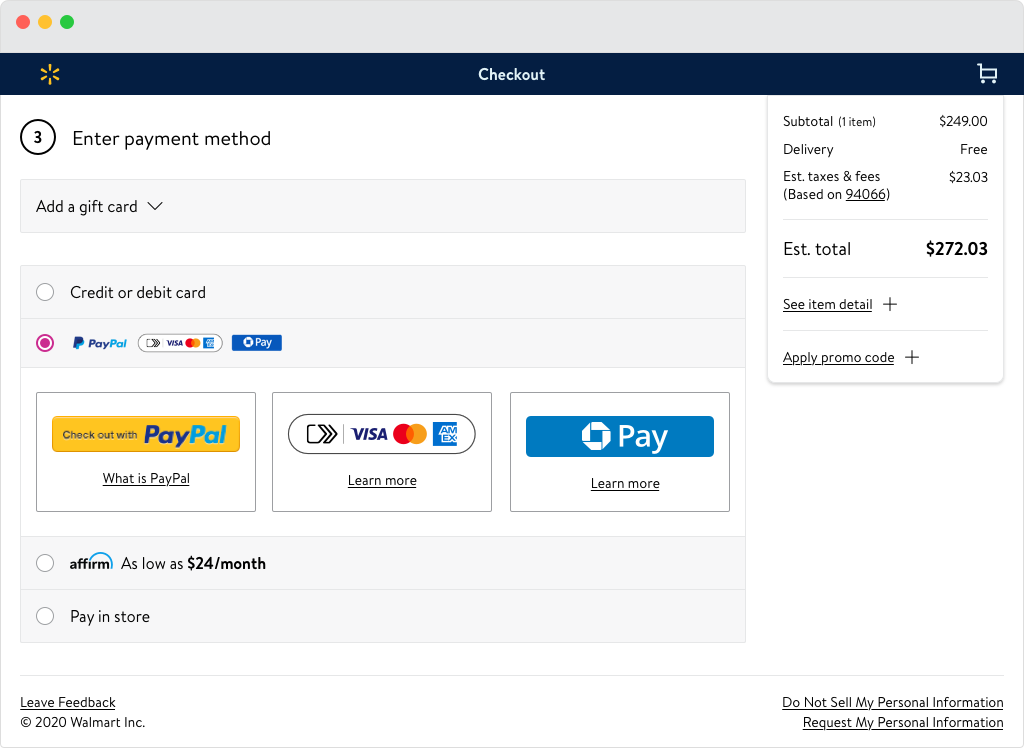Click the blue Chase Pay button
Image resolution: width=1024 pixels, height=748 pixels.
620,437
